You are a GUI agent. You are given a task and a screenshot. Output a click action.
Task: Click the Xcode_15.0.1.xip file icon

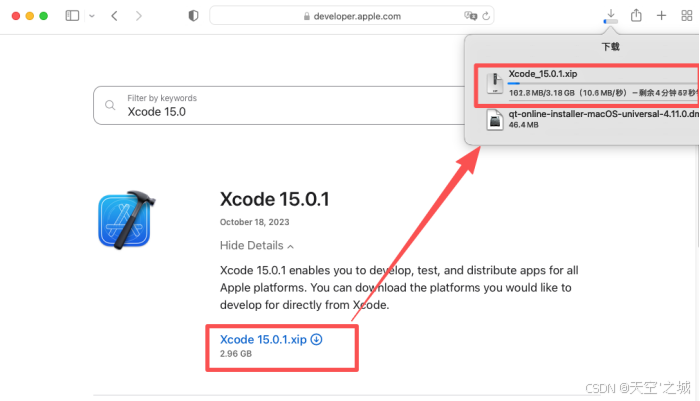pyautogui.click(x=495, y=83)
